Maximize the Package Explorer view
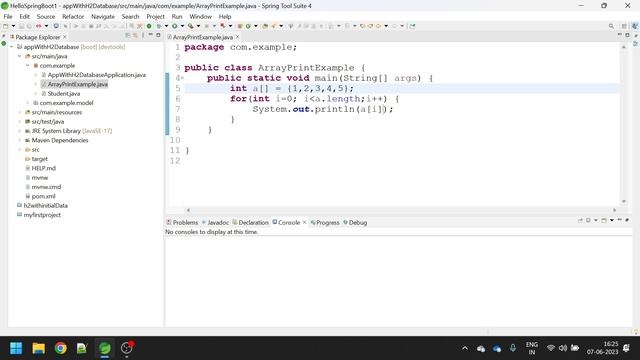The width and height of the screenshot is (640, 360). (x=158, y=36)
